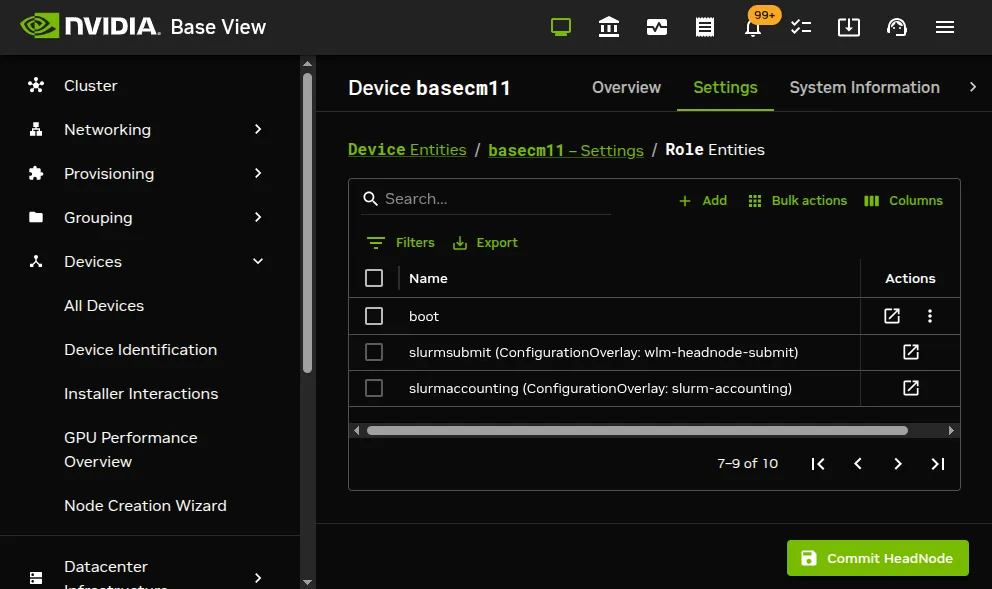Check the slurmaccounting row checkbox

pos(374,388)
